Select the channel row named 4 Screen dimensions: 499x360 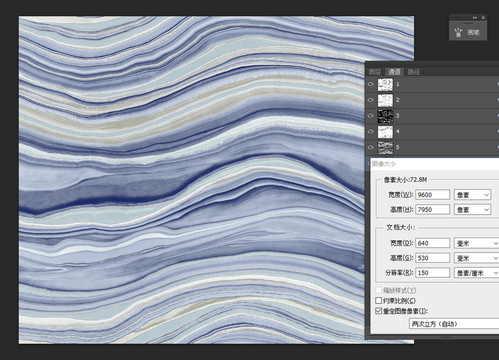tap(432, 132)
